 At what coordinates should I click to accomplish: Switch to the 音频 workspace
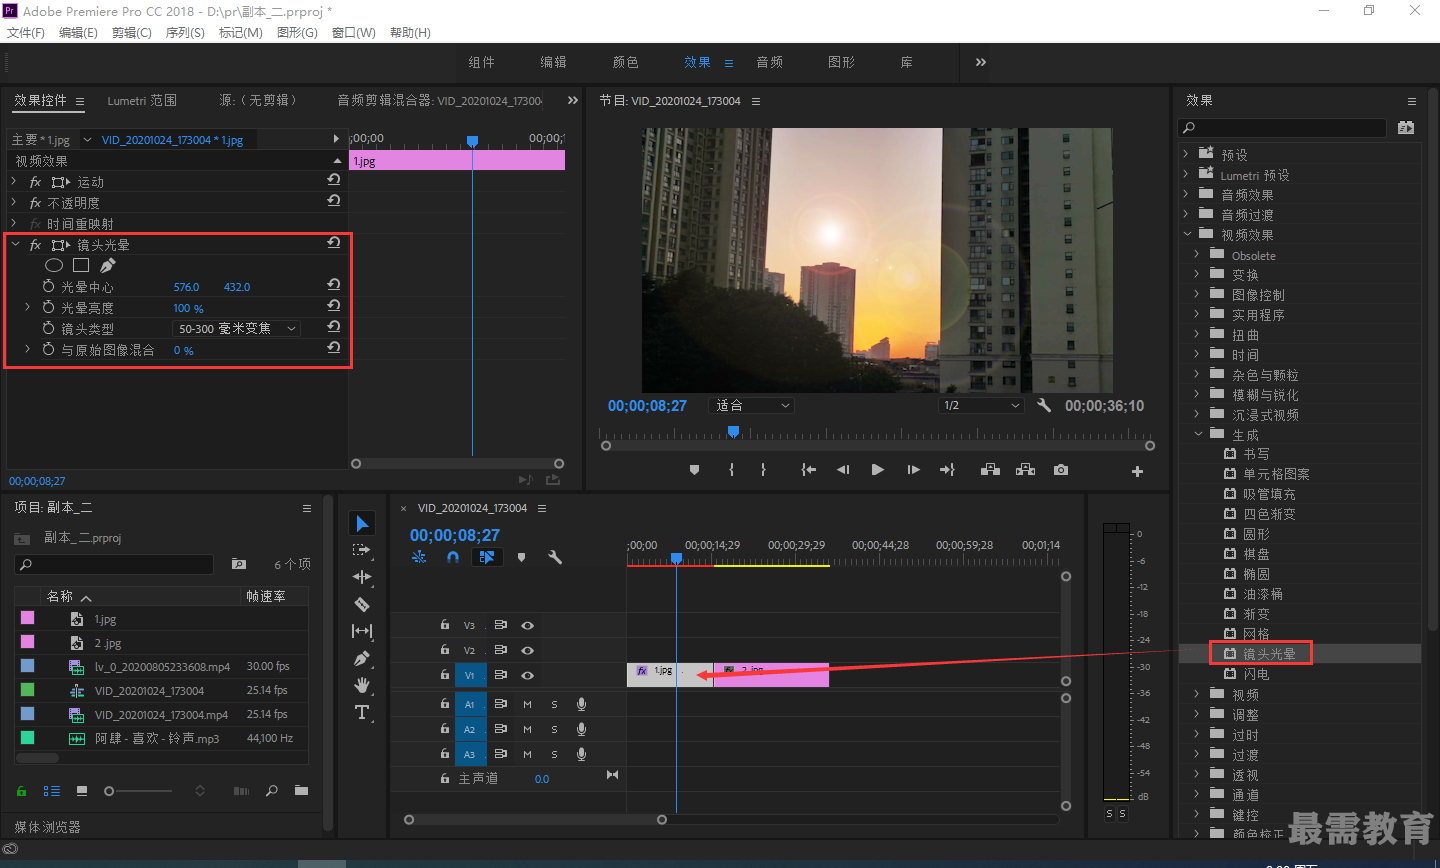pyautogui.click(x=770, y=62)
